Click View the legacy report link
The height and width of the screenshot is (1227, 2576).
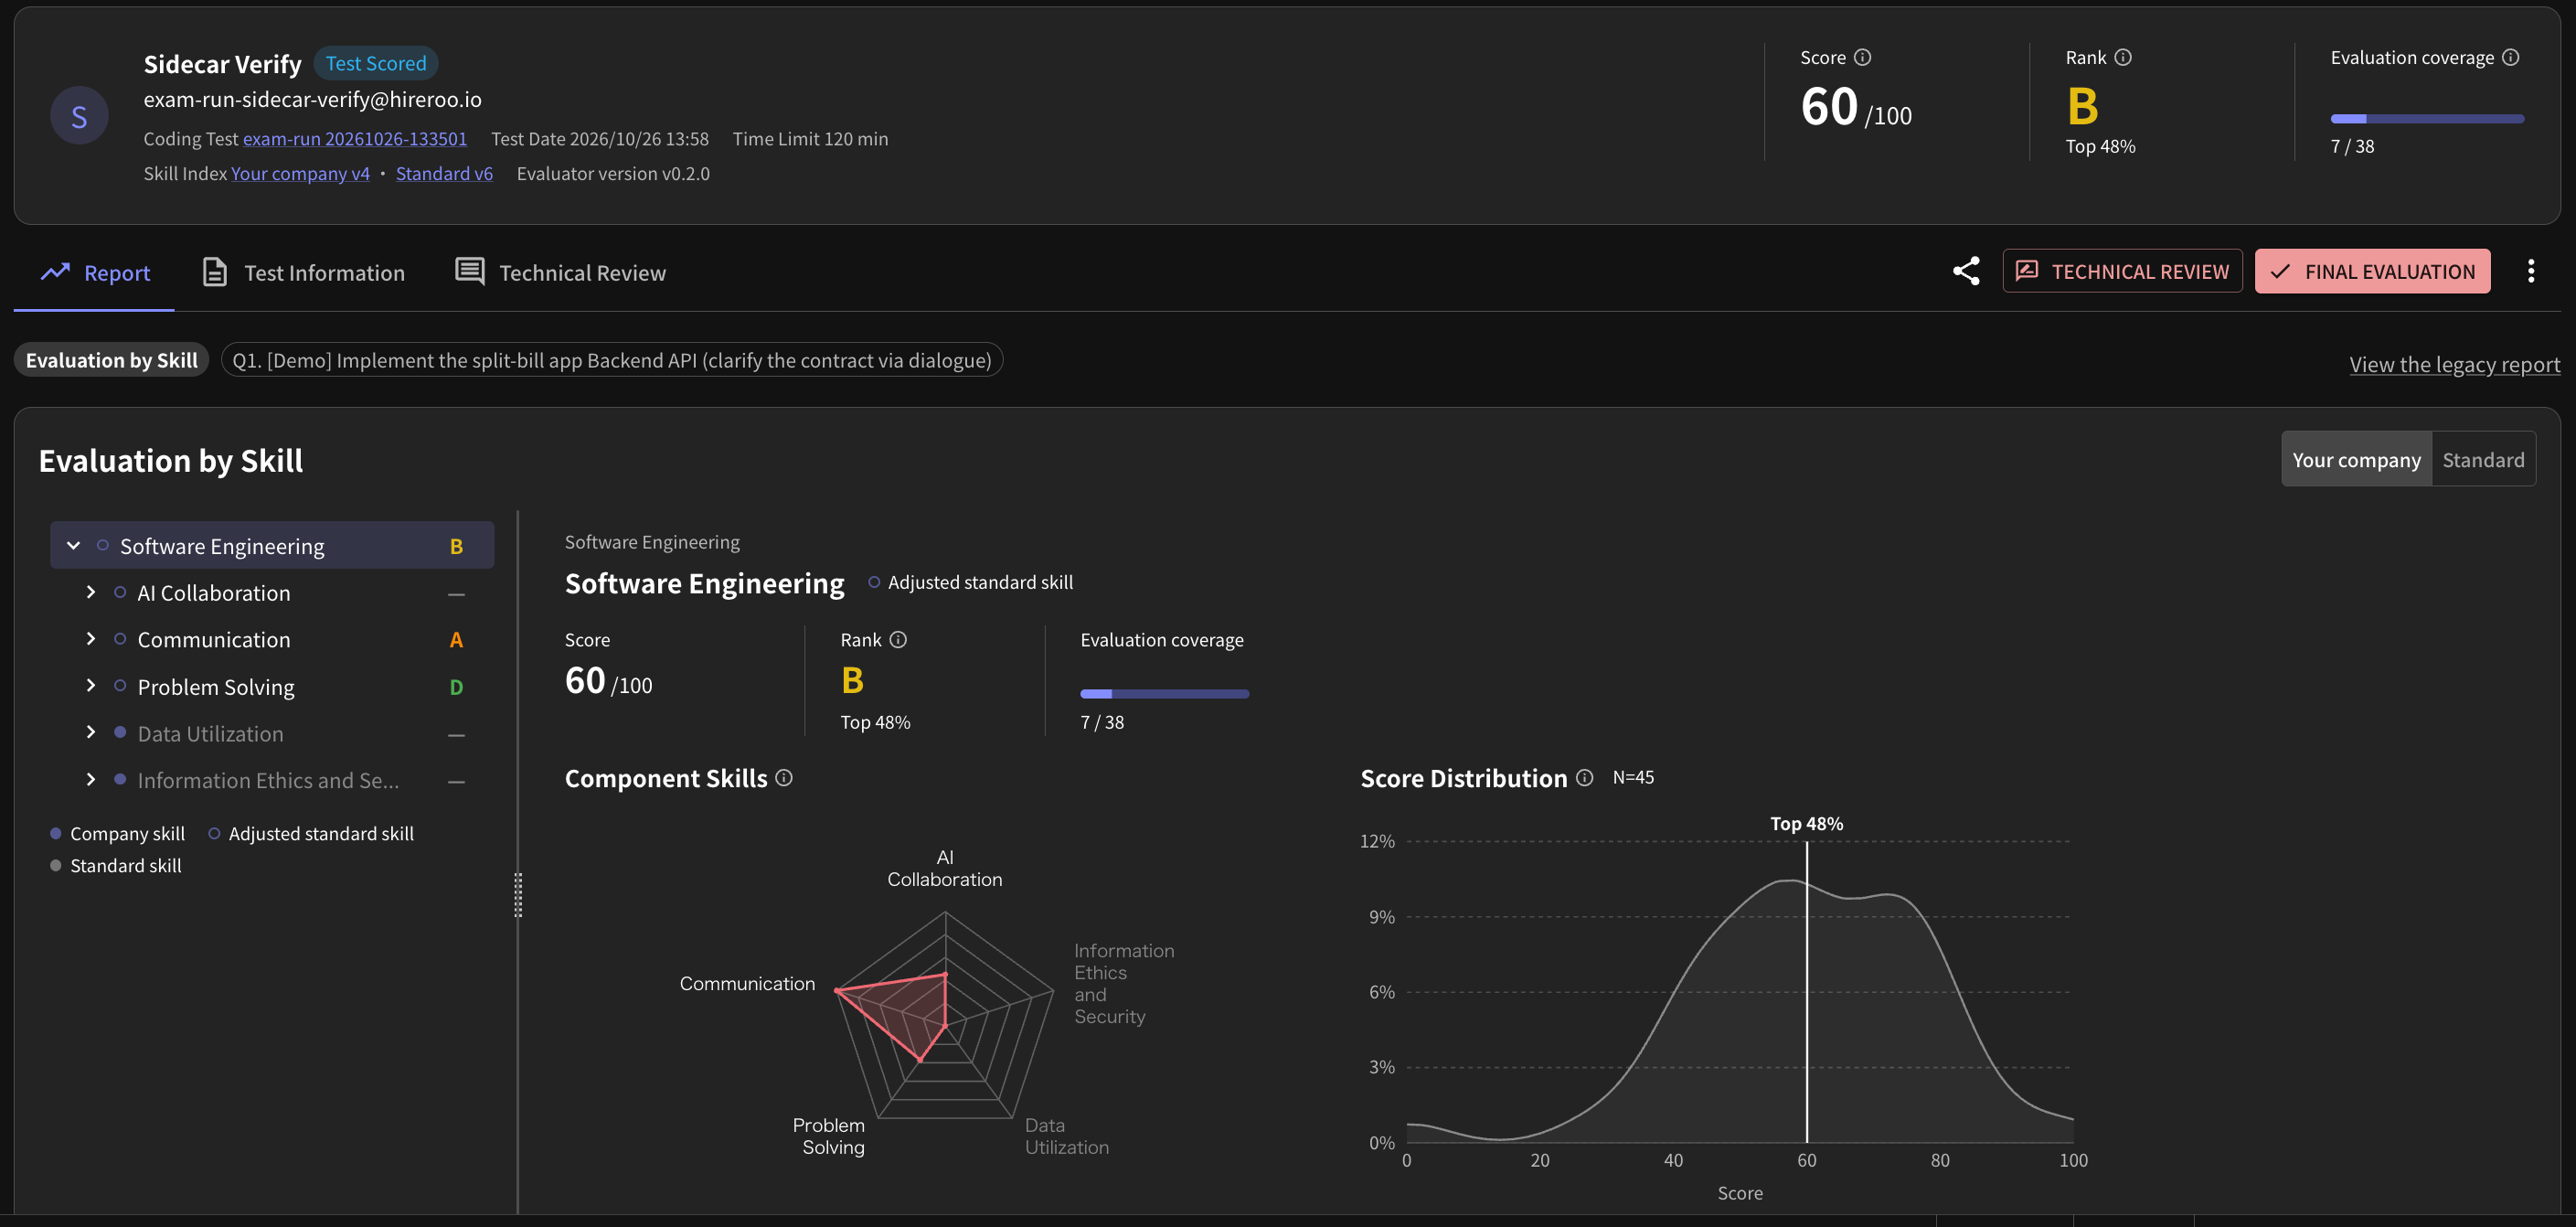click(x=2454, y=364)
